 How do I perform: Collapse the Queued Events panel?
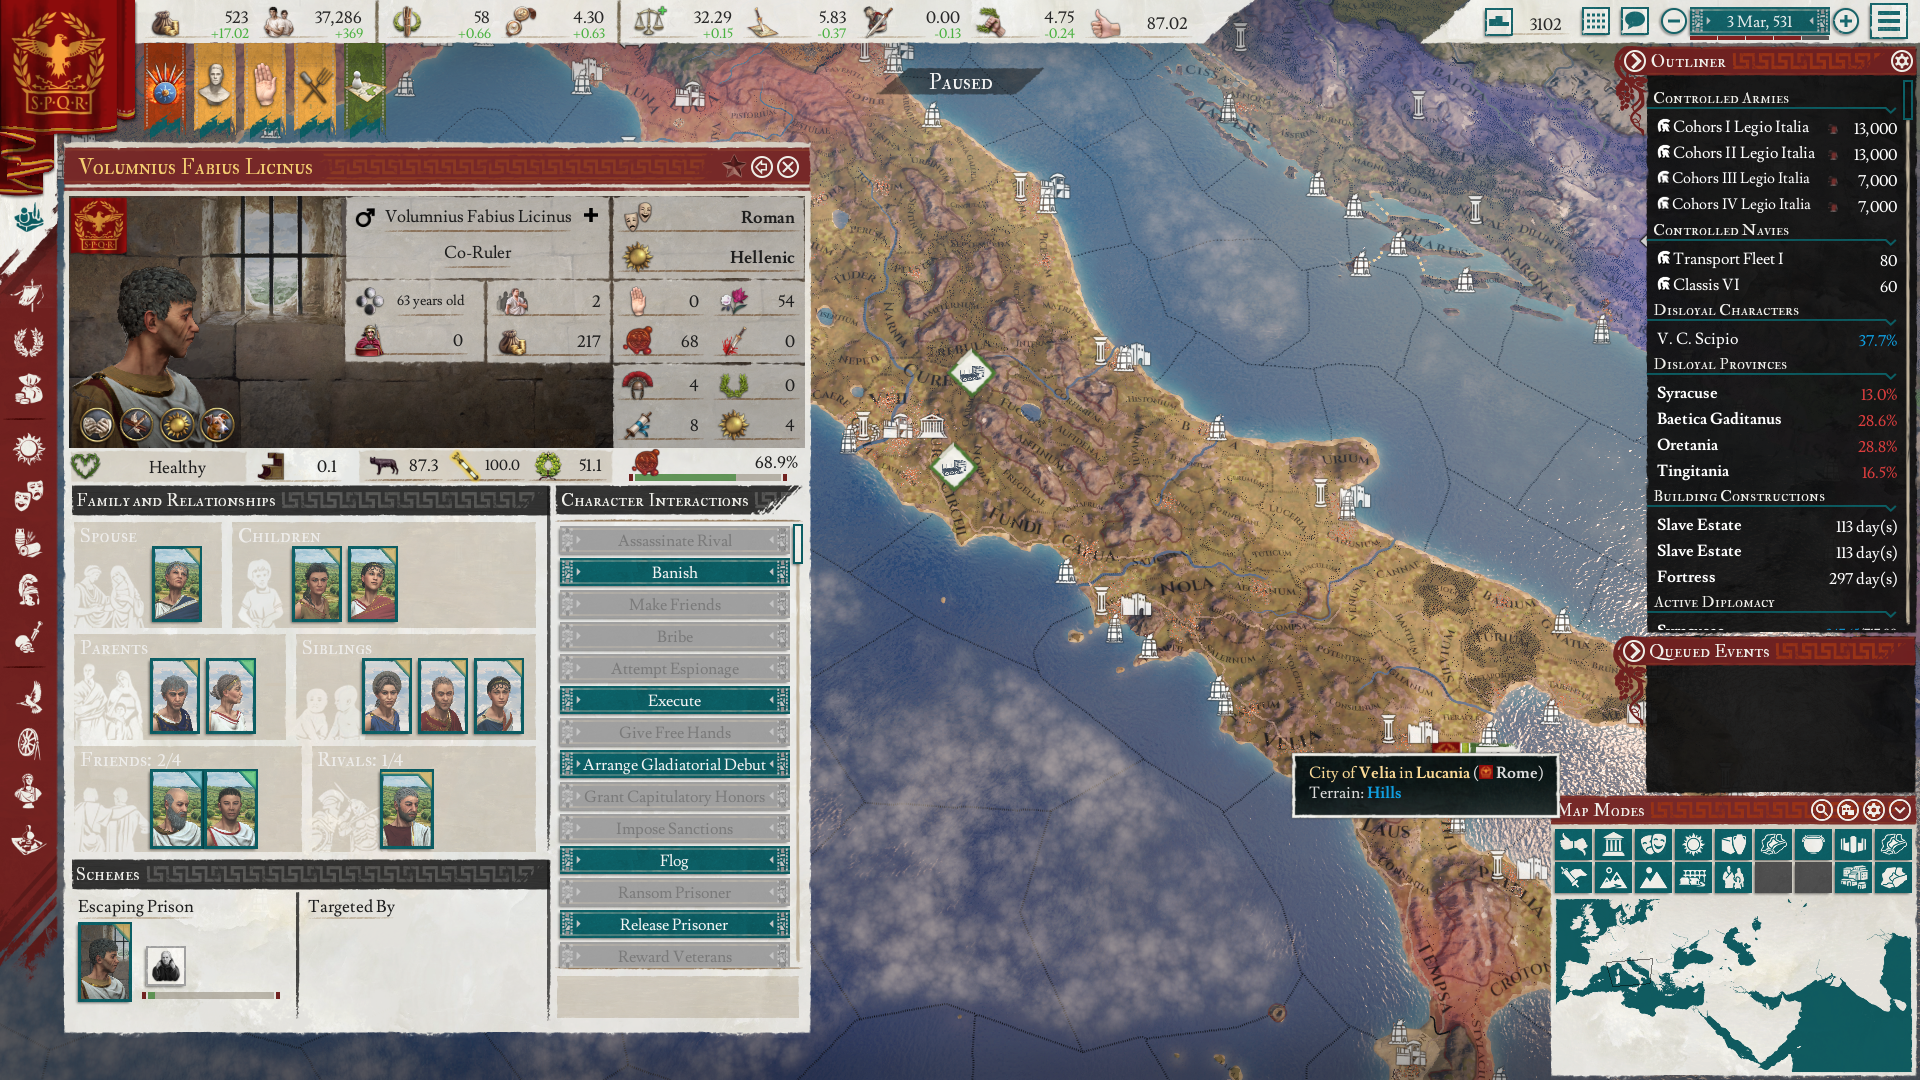[x=1634, y=651]
